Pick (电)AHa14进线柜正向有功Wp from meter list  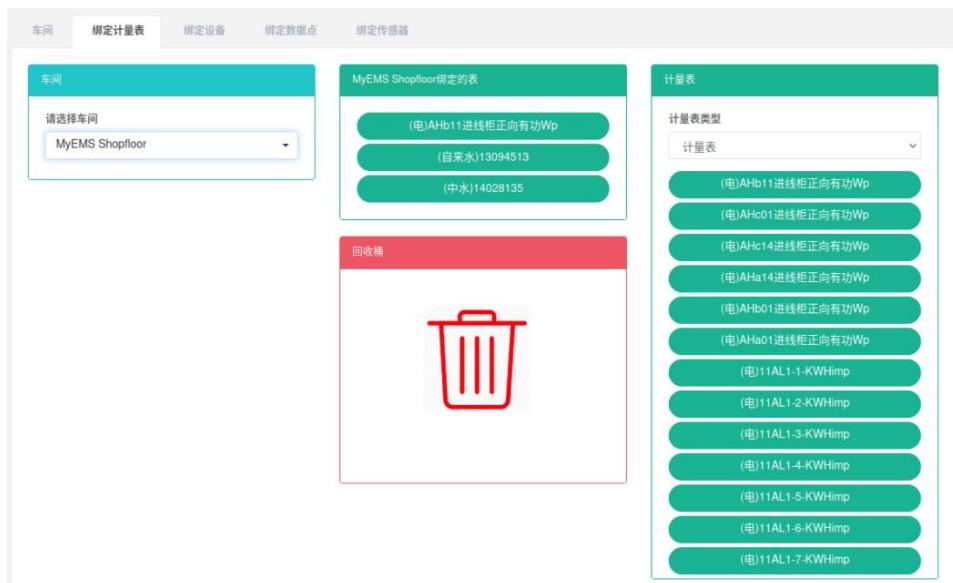pyautogui.click(x=794, y=278)
